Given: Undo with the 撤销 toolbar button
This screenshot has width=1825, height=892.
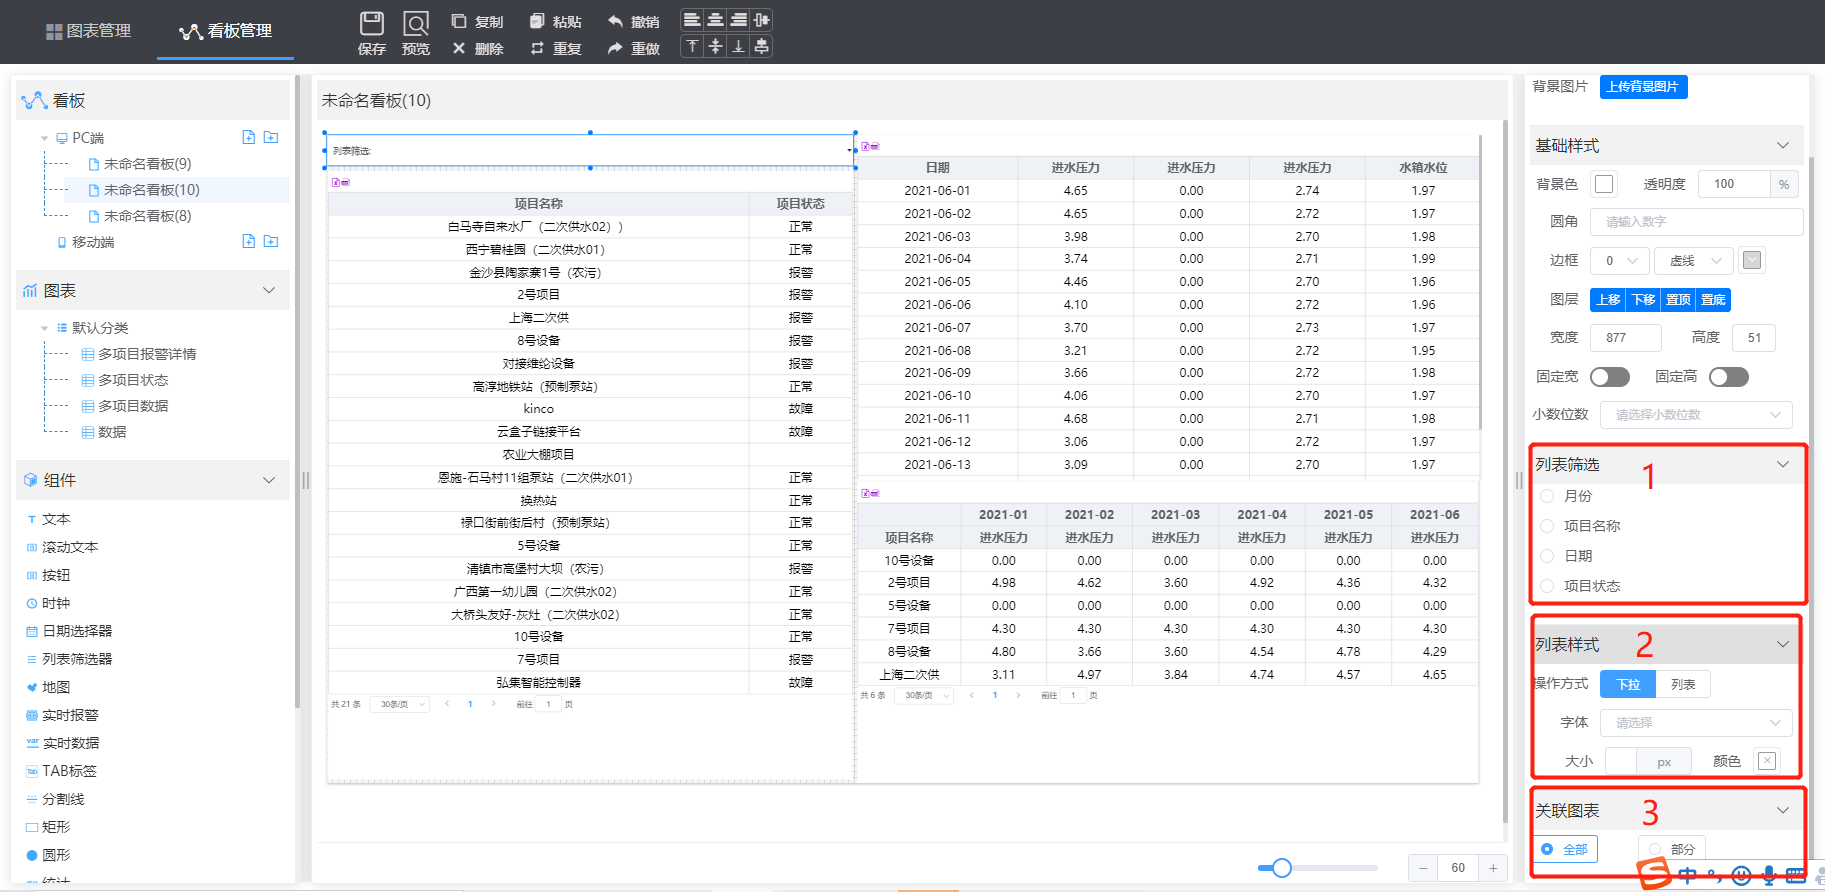Looking at the screenshot, I should (x=633, y=21).
